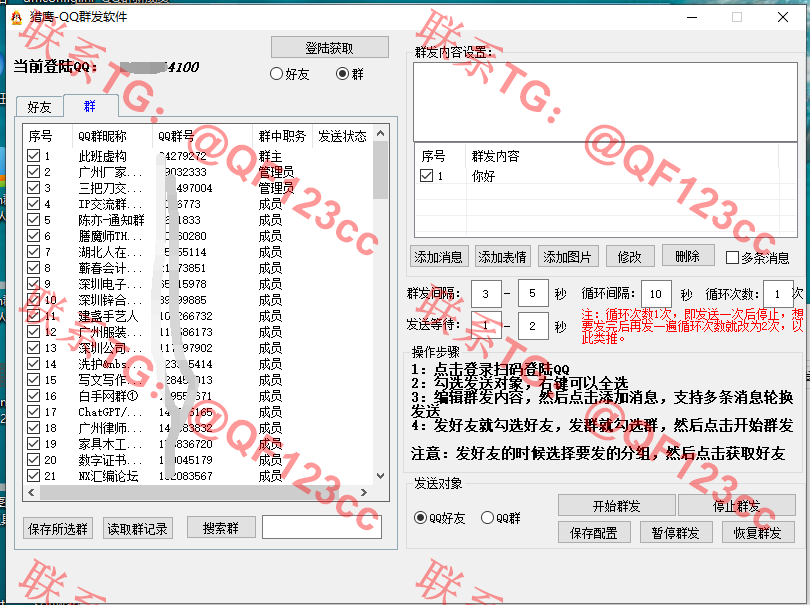Click the 删除 button
This screenshot has width=810, height=605.
[x=688, y=255]
